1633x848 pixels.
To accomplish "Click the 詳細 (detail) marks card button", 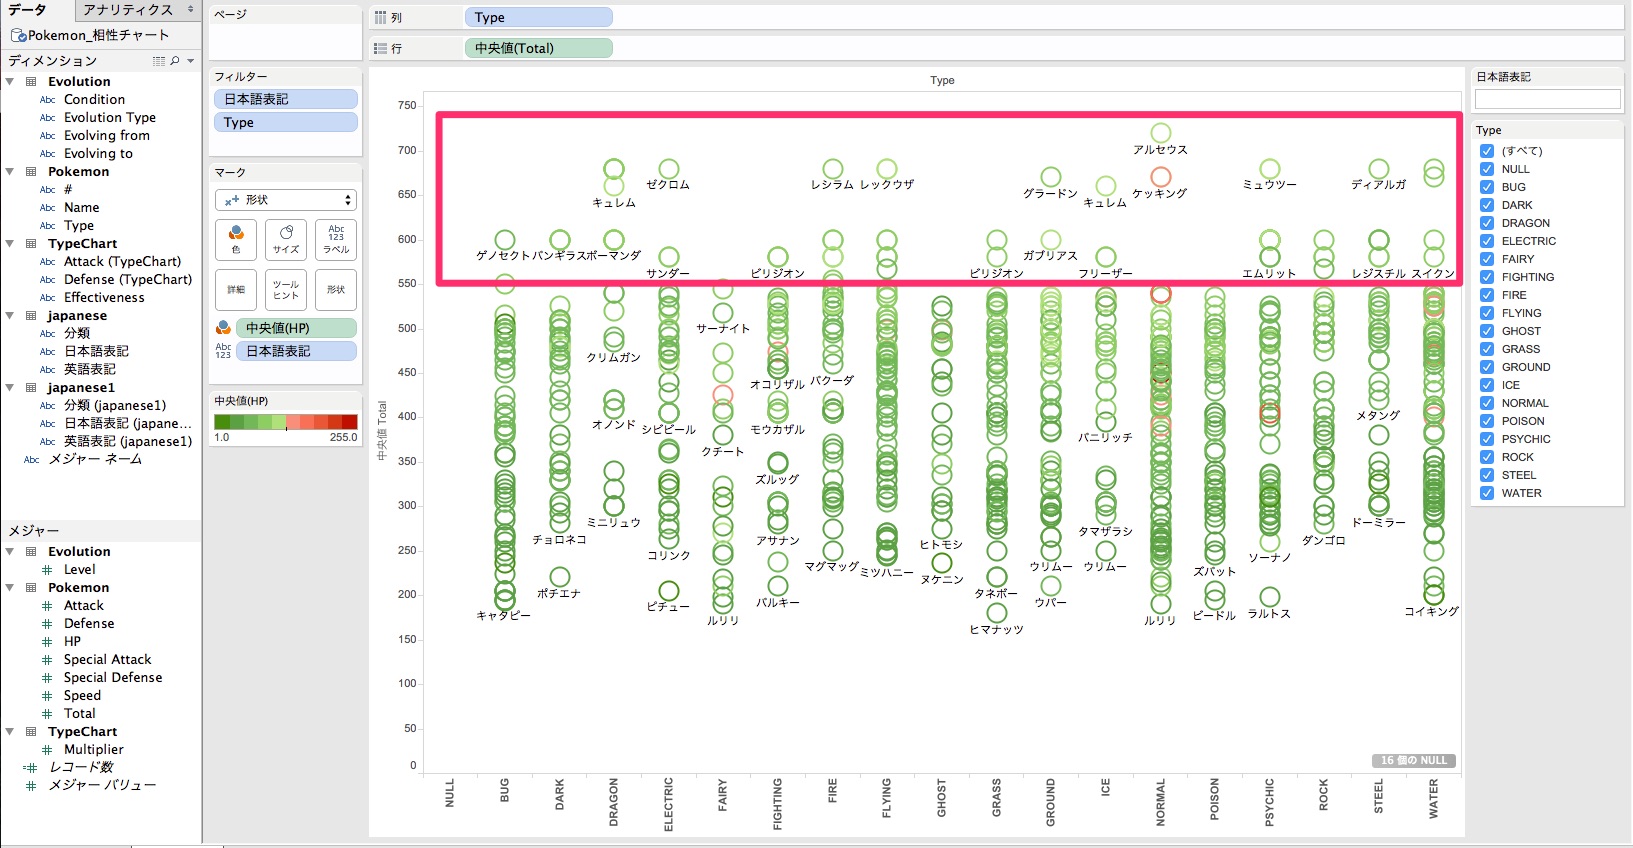I will click(236, 289).
